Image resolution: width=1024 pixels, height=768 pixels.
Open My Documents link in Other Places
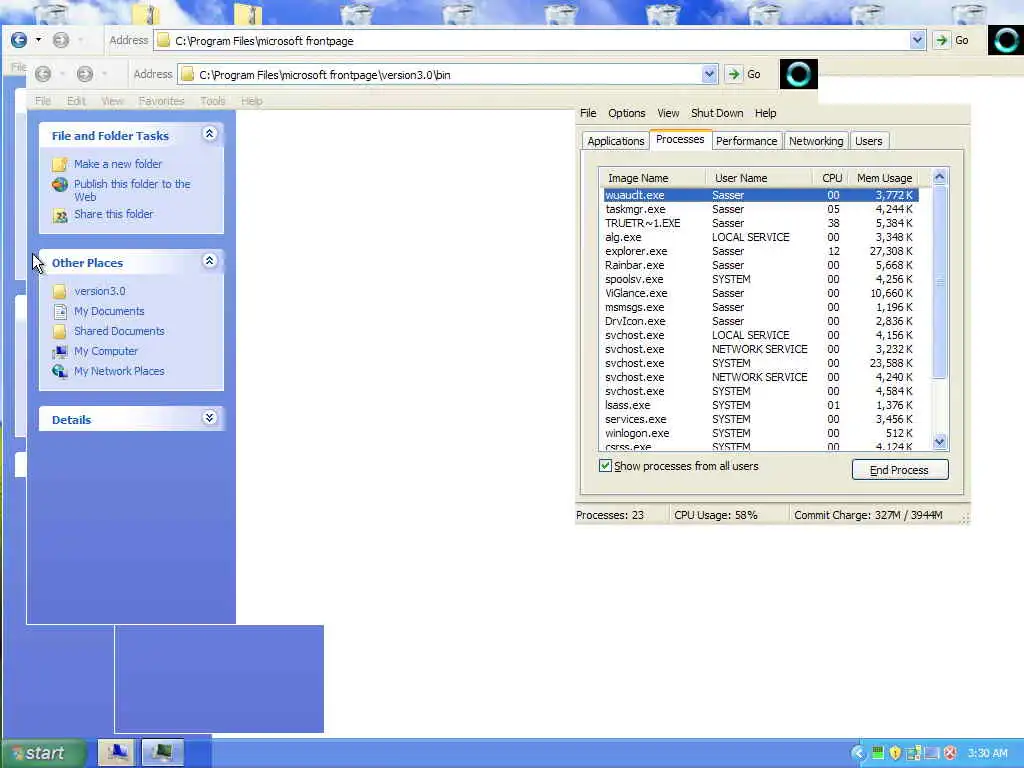point(109,312)
